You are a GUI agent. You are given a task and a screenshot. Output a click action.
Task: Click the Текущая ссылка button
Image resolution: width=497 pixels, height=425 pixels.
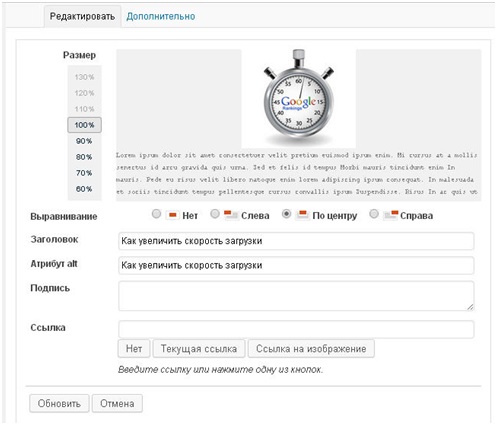(x=199, y=349)
